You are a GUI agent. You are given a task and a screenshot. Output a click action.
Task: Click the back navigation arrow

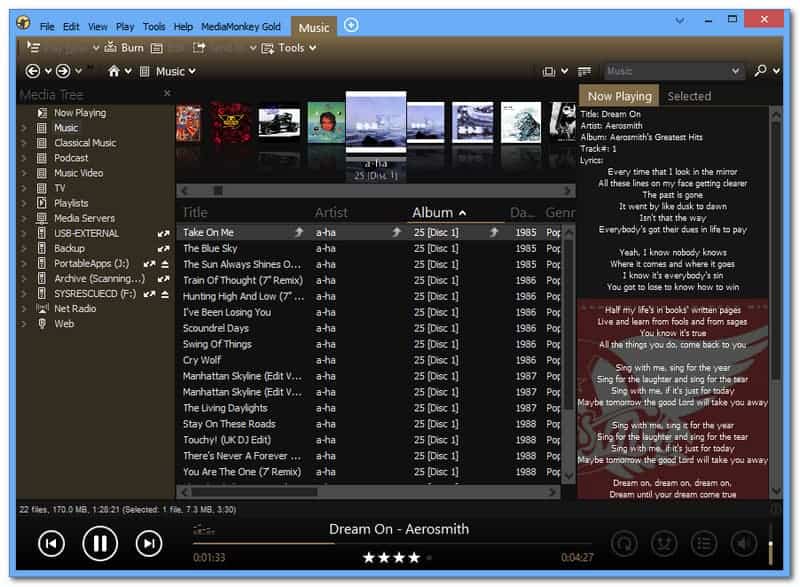pos(33,71)
